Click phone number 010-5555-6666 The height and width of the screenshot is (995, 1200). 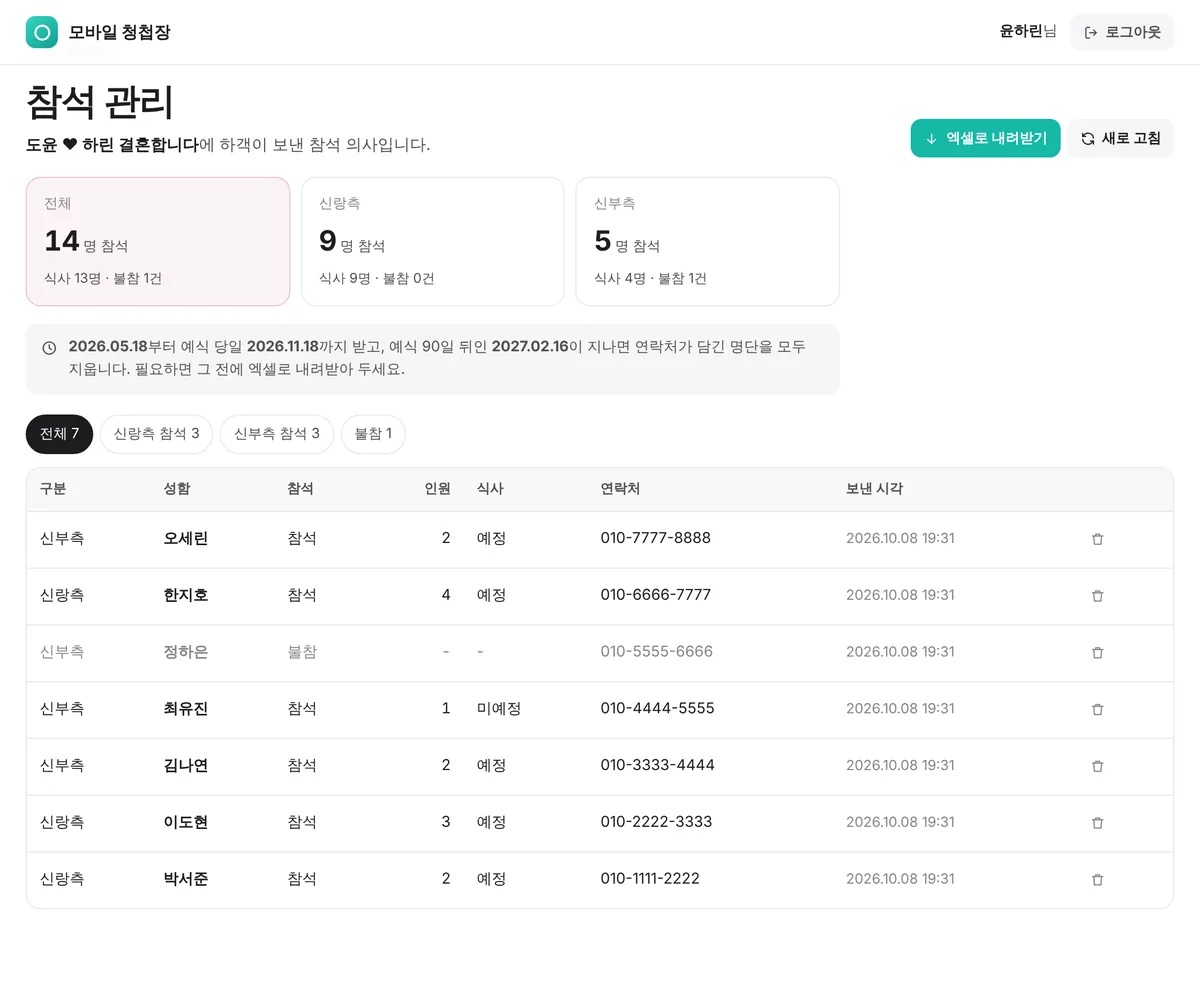657,652
